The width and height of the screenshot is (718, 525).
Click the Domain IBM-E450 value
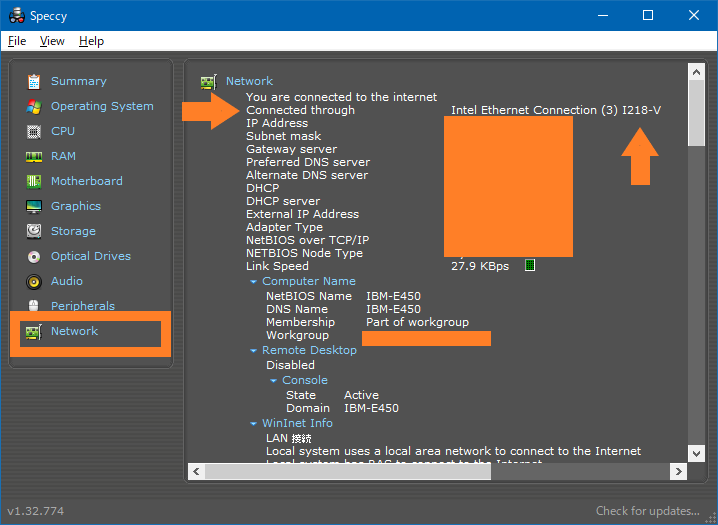tap(371, 408)
